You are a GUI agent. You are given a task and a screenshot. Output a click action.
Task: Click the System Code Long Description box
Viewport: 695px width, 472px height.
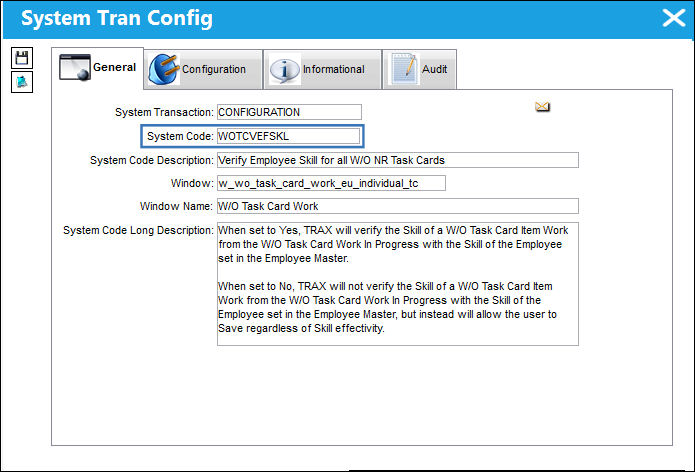pyautogui.click(x=398, y=284)
